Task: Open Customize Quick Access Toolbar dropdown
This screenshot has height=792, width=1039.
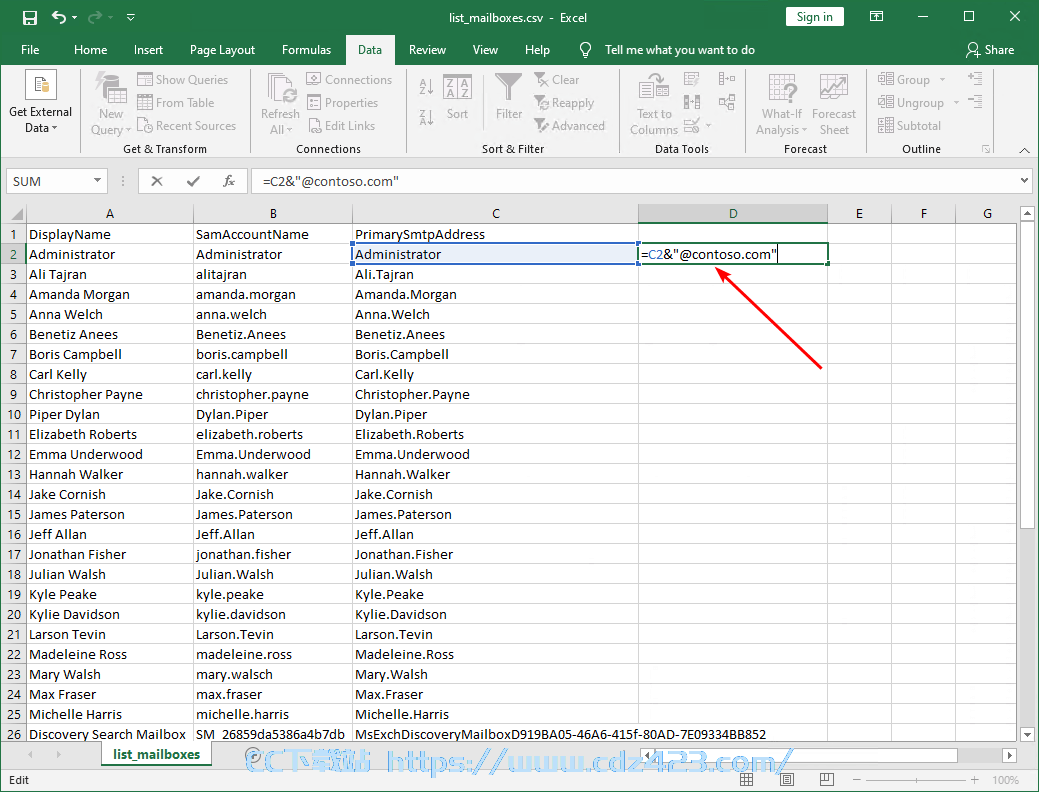Action: (131, 18)
